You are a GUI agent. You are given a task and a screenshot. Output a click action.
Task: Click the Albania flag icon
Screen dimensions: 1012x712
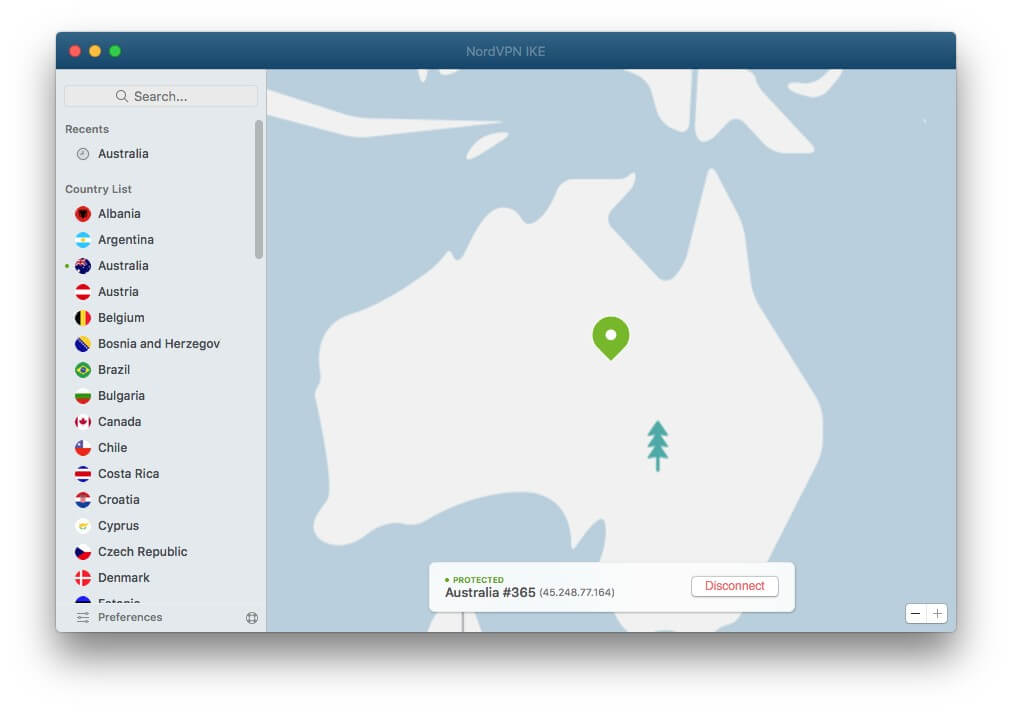point(83,214)
